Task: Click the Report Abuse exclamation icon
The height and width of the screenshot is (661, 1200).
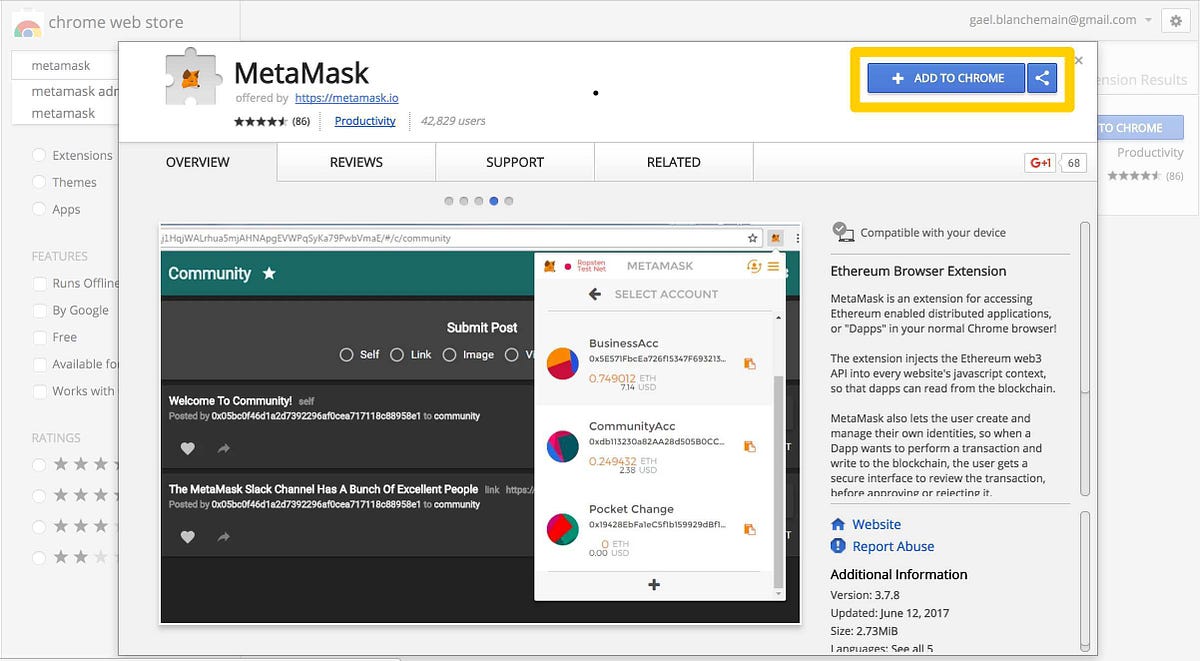Action: coord(838,546)
